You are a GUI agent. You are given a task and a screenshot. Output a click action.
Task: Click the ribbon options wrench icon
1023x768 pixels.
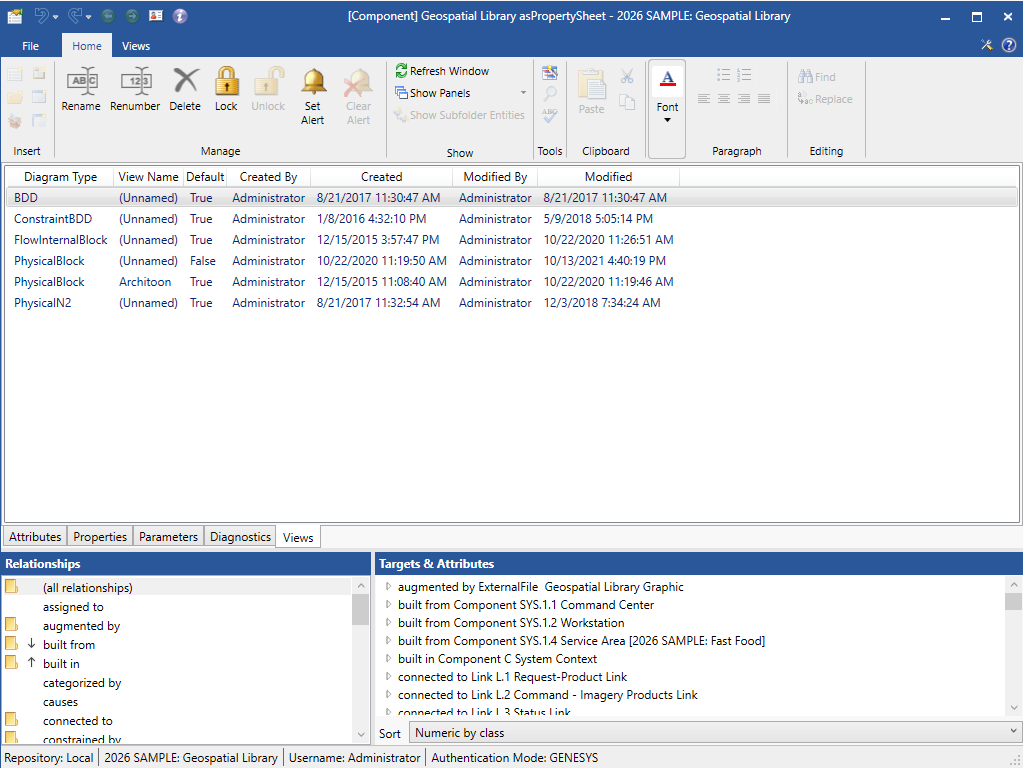(987, 45)
